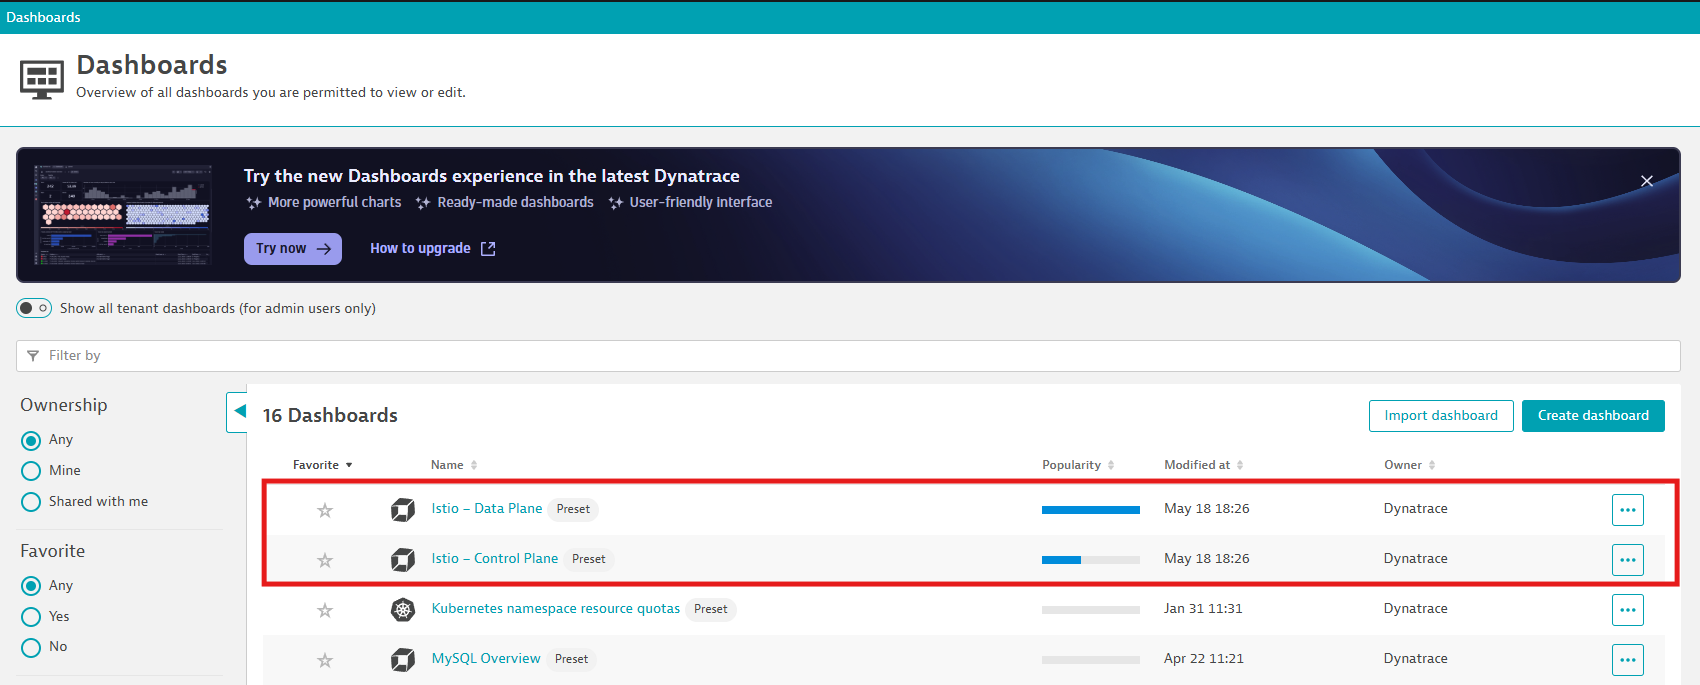This screenshot has width=1700, height=685.
Task: Click the Kubernetes helm wheel icon
Action: (403, 610)
